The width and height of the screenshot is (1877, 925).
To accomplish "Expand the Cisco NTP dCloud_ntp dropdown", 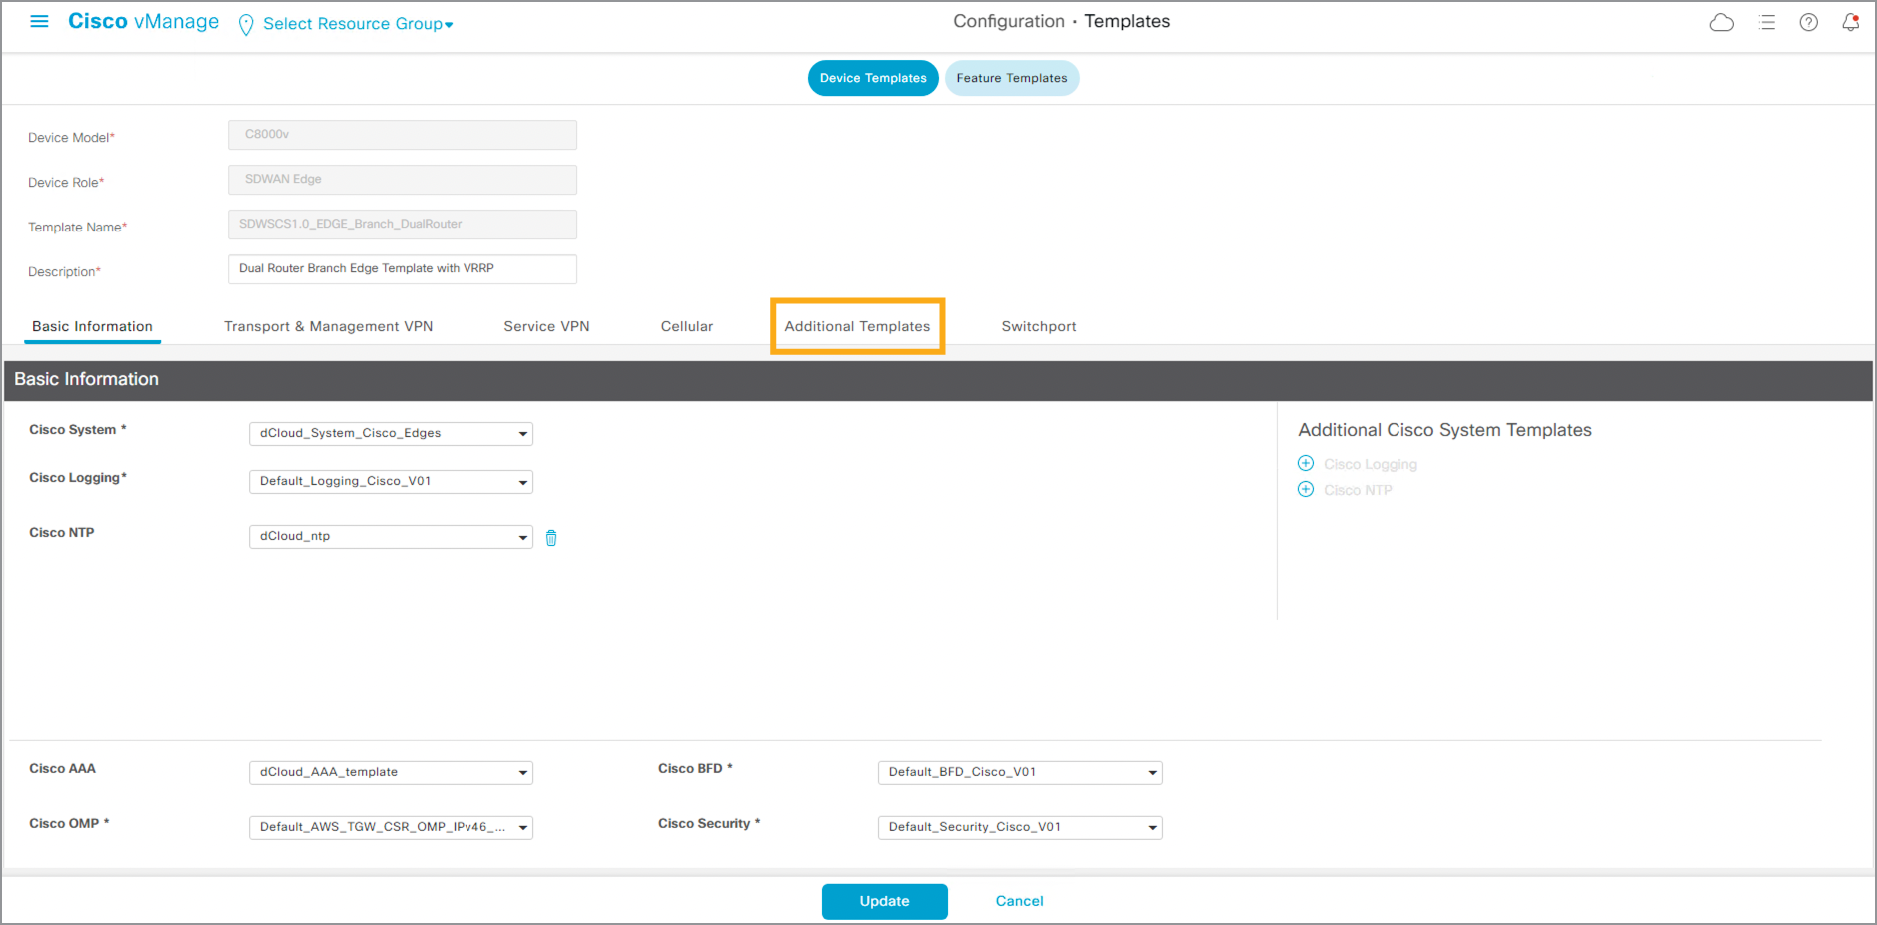I will tap(390, 536).
